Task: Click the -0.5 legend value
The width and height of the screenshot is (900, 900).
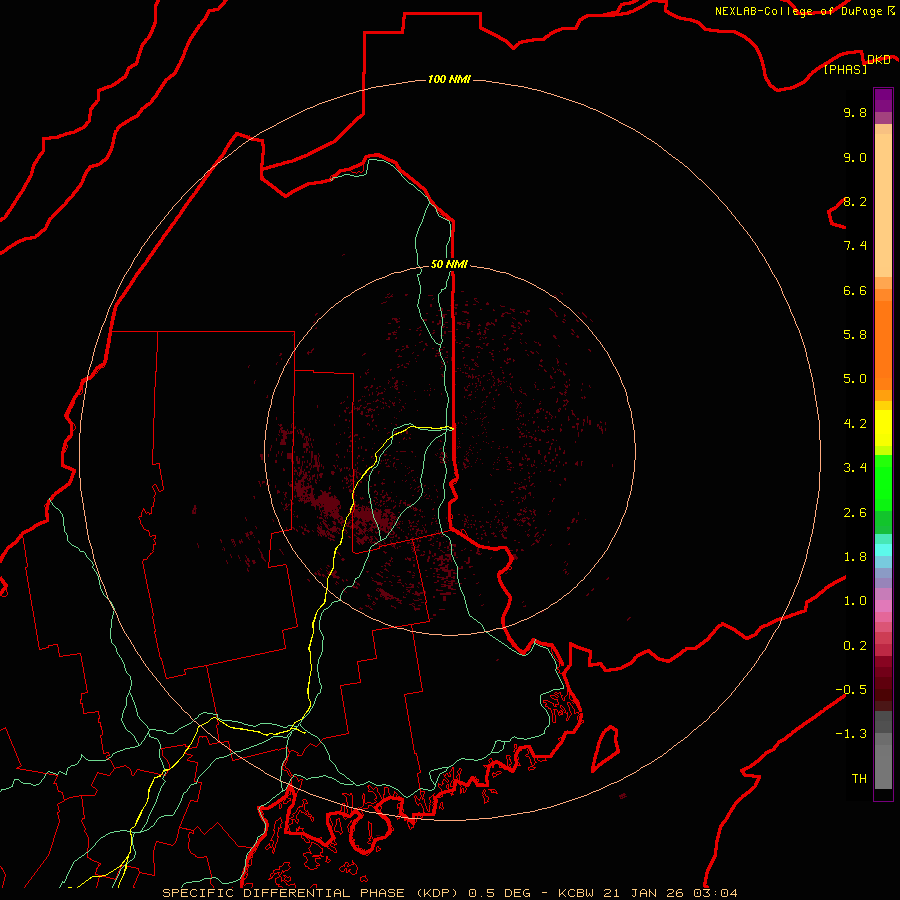Action: [851, 689]
